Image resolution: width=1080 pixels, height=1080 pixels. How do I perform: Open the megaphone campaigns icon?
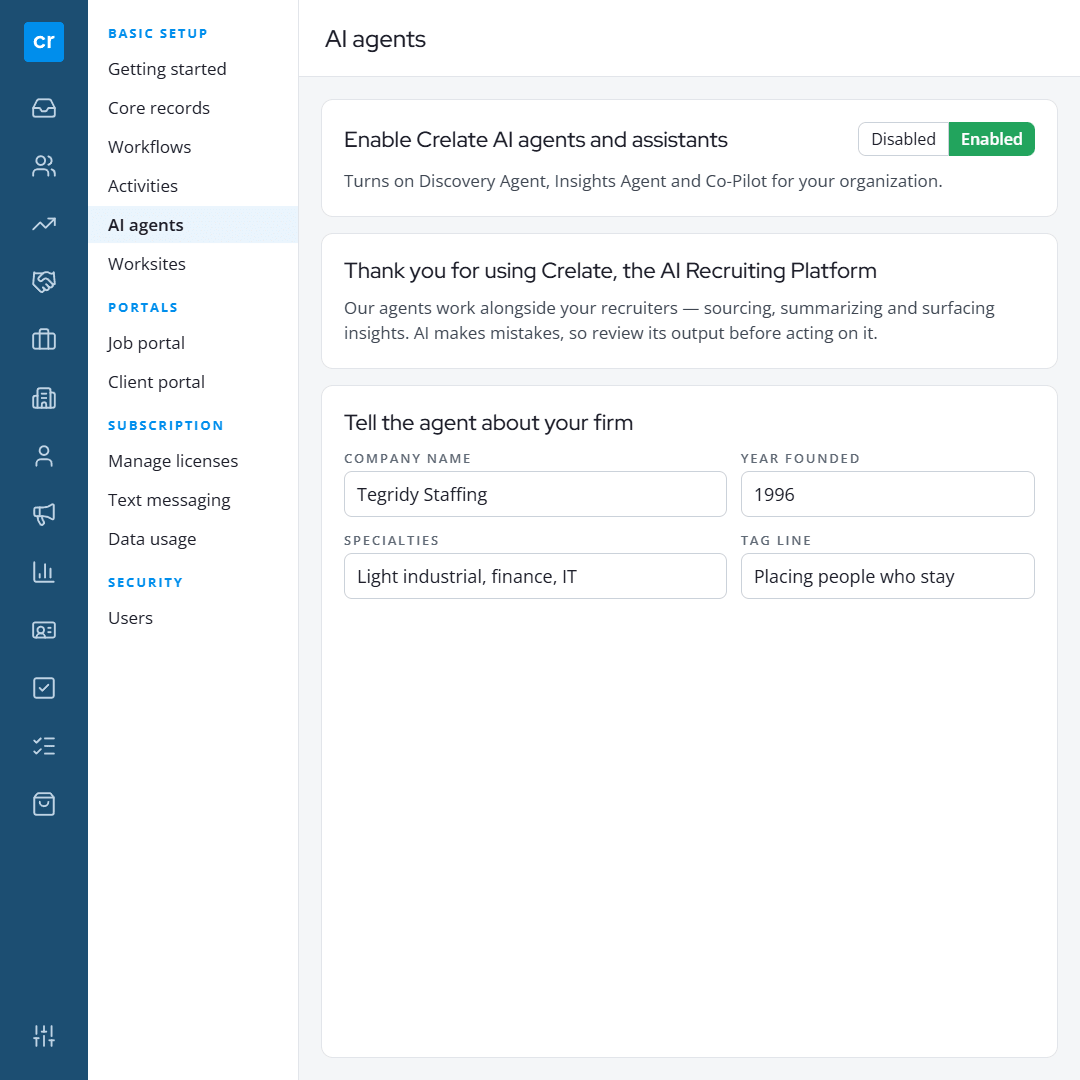point(43,514)
